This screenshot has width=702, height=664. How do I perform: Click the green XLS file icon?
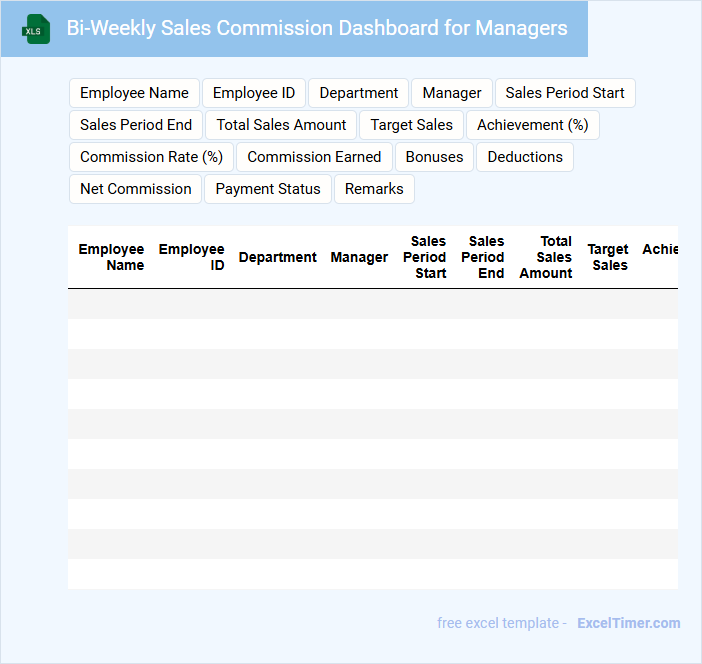pos(36,29)
